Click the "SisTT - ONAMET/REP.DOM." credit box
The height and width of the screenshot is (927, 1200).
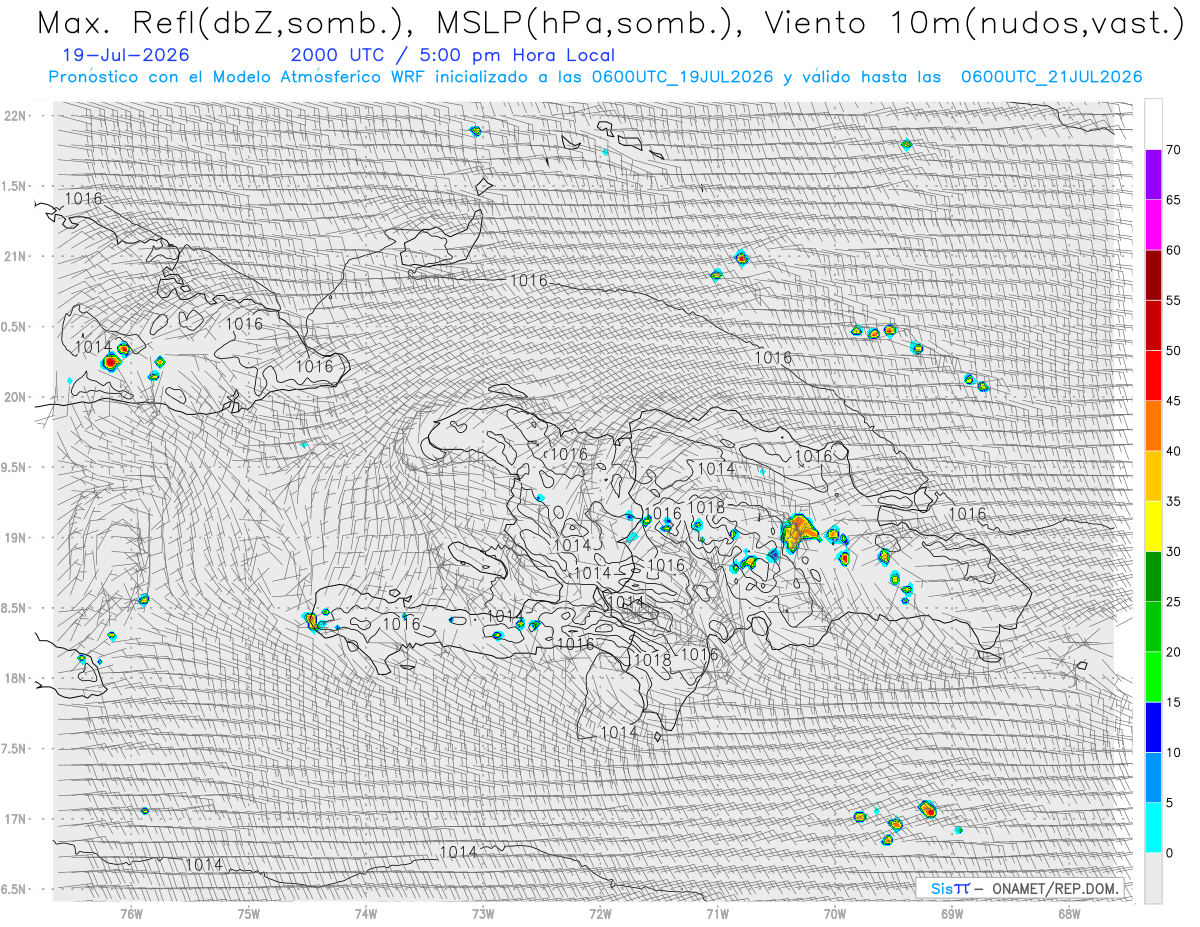1021,888
